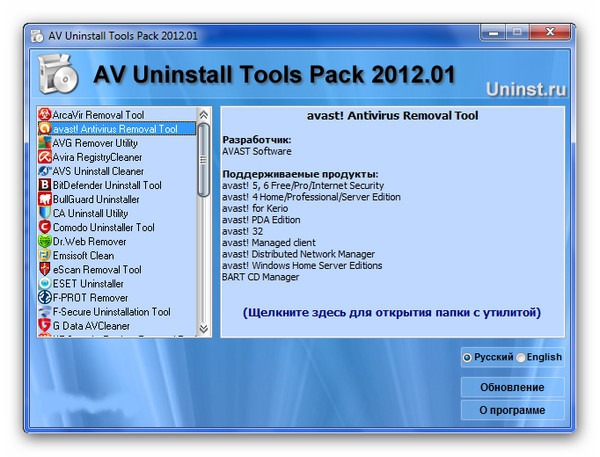This screenshot has width=600, height=457.
Task: Click the BullGuard dog icon
Action: pos(45,199)
